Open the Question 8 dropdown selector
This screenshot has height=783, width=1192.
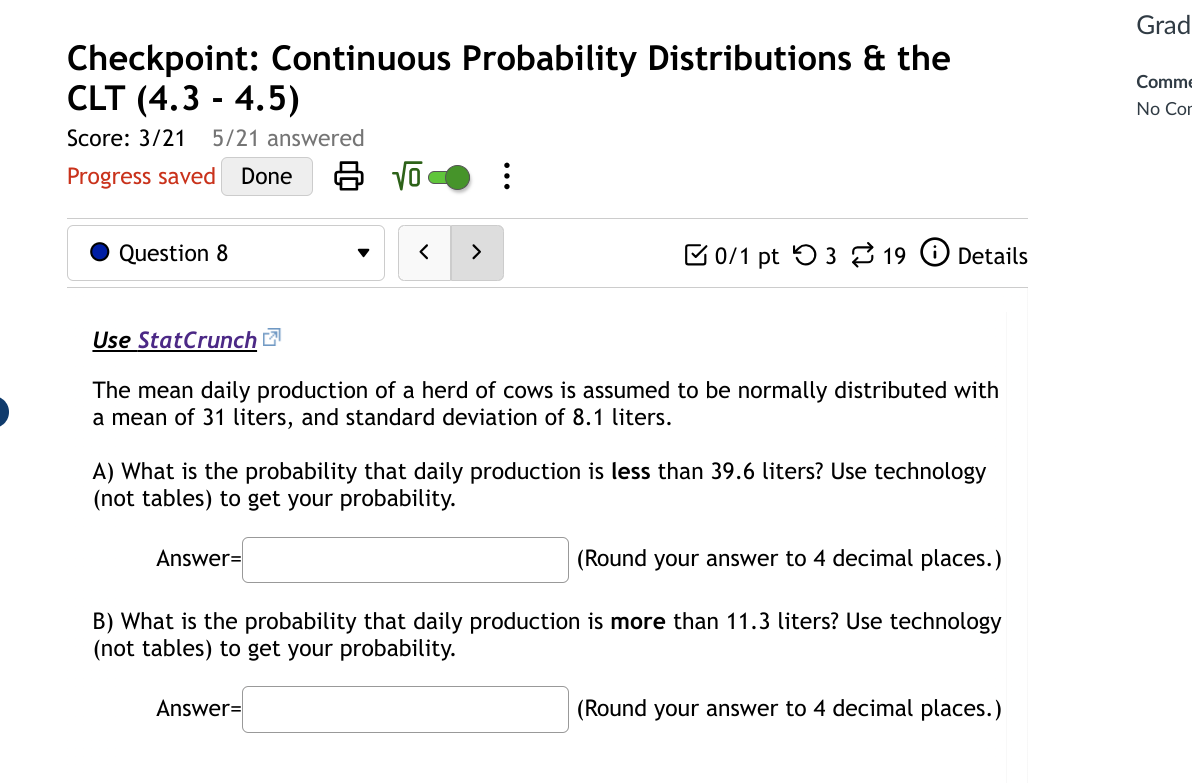(x=362, y=252)
